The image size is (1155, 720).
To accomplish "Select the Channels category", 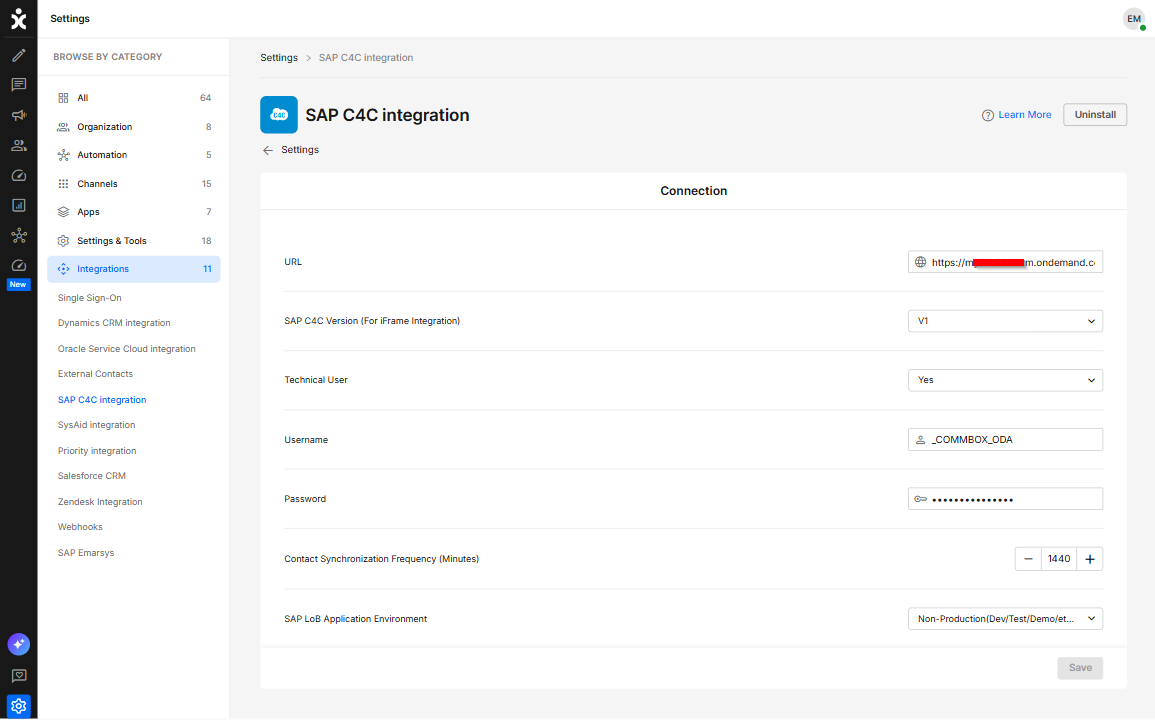I will [133, 184].
